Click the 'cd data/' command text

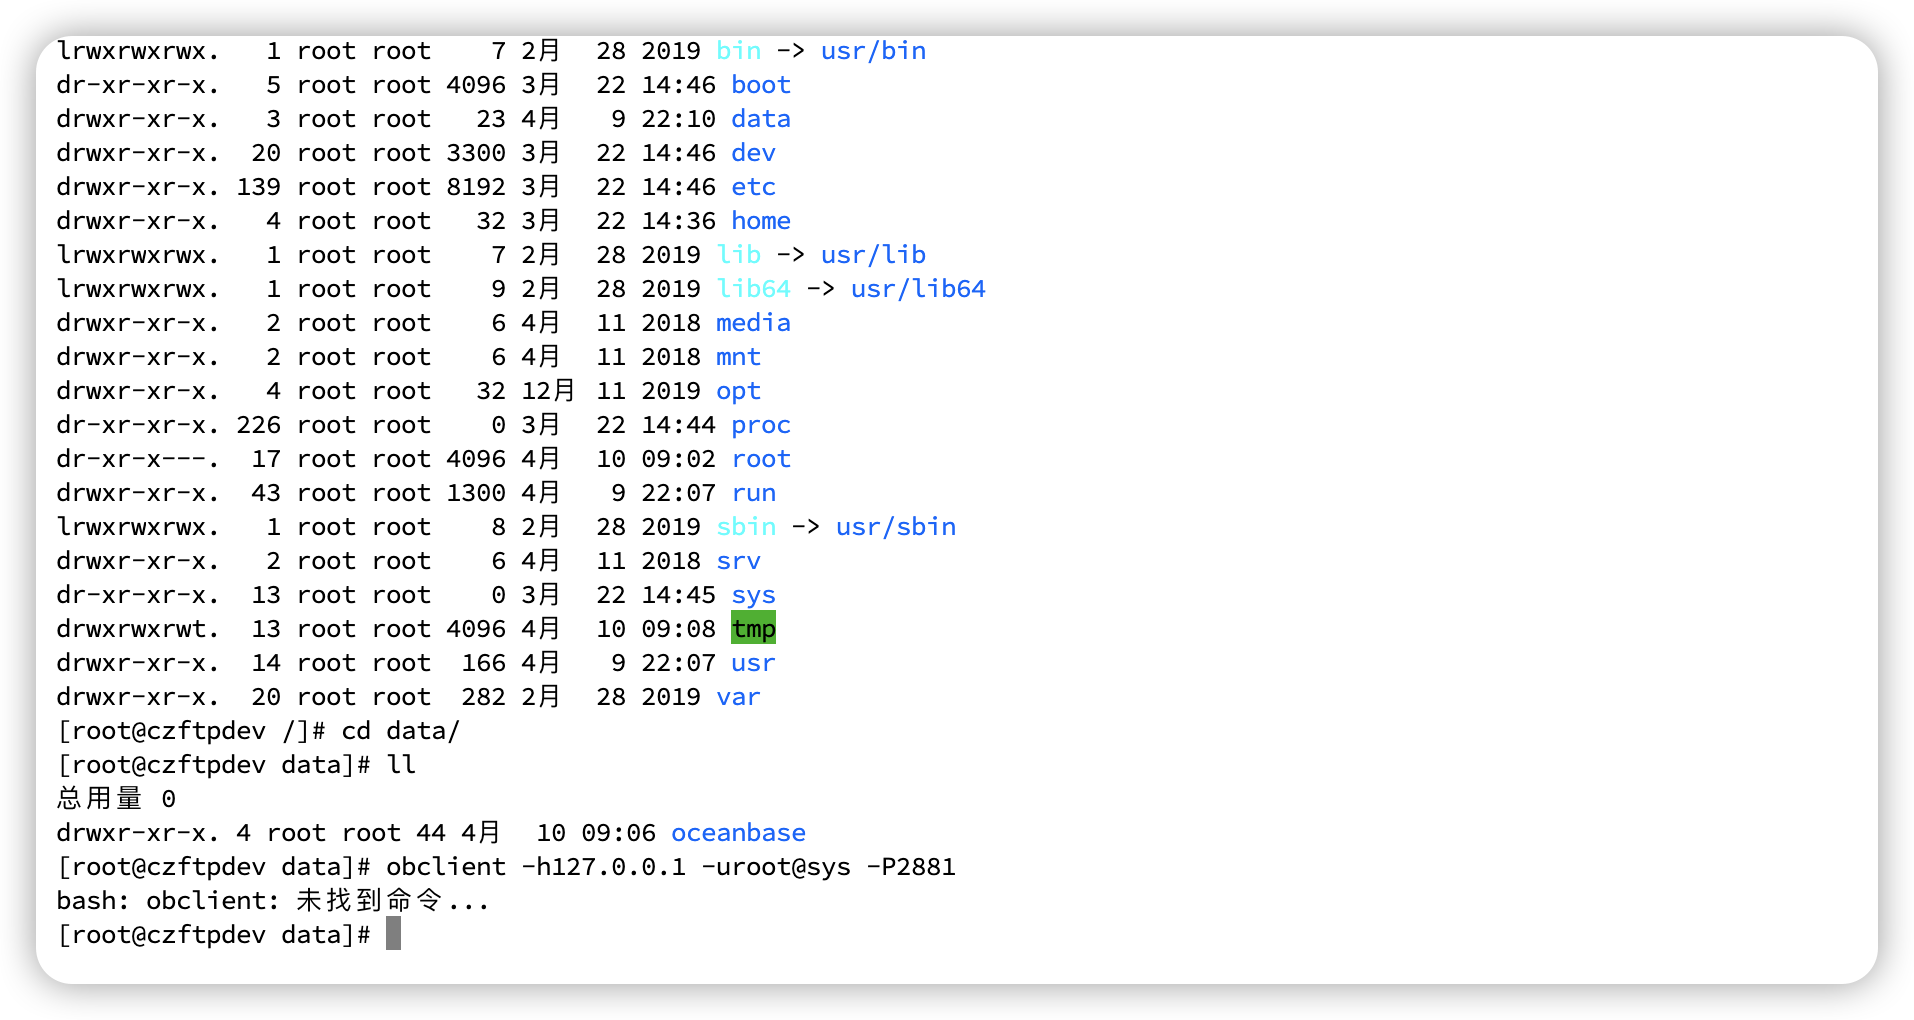pos(401,731)
